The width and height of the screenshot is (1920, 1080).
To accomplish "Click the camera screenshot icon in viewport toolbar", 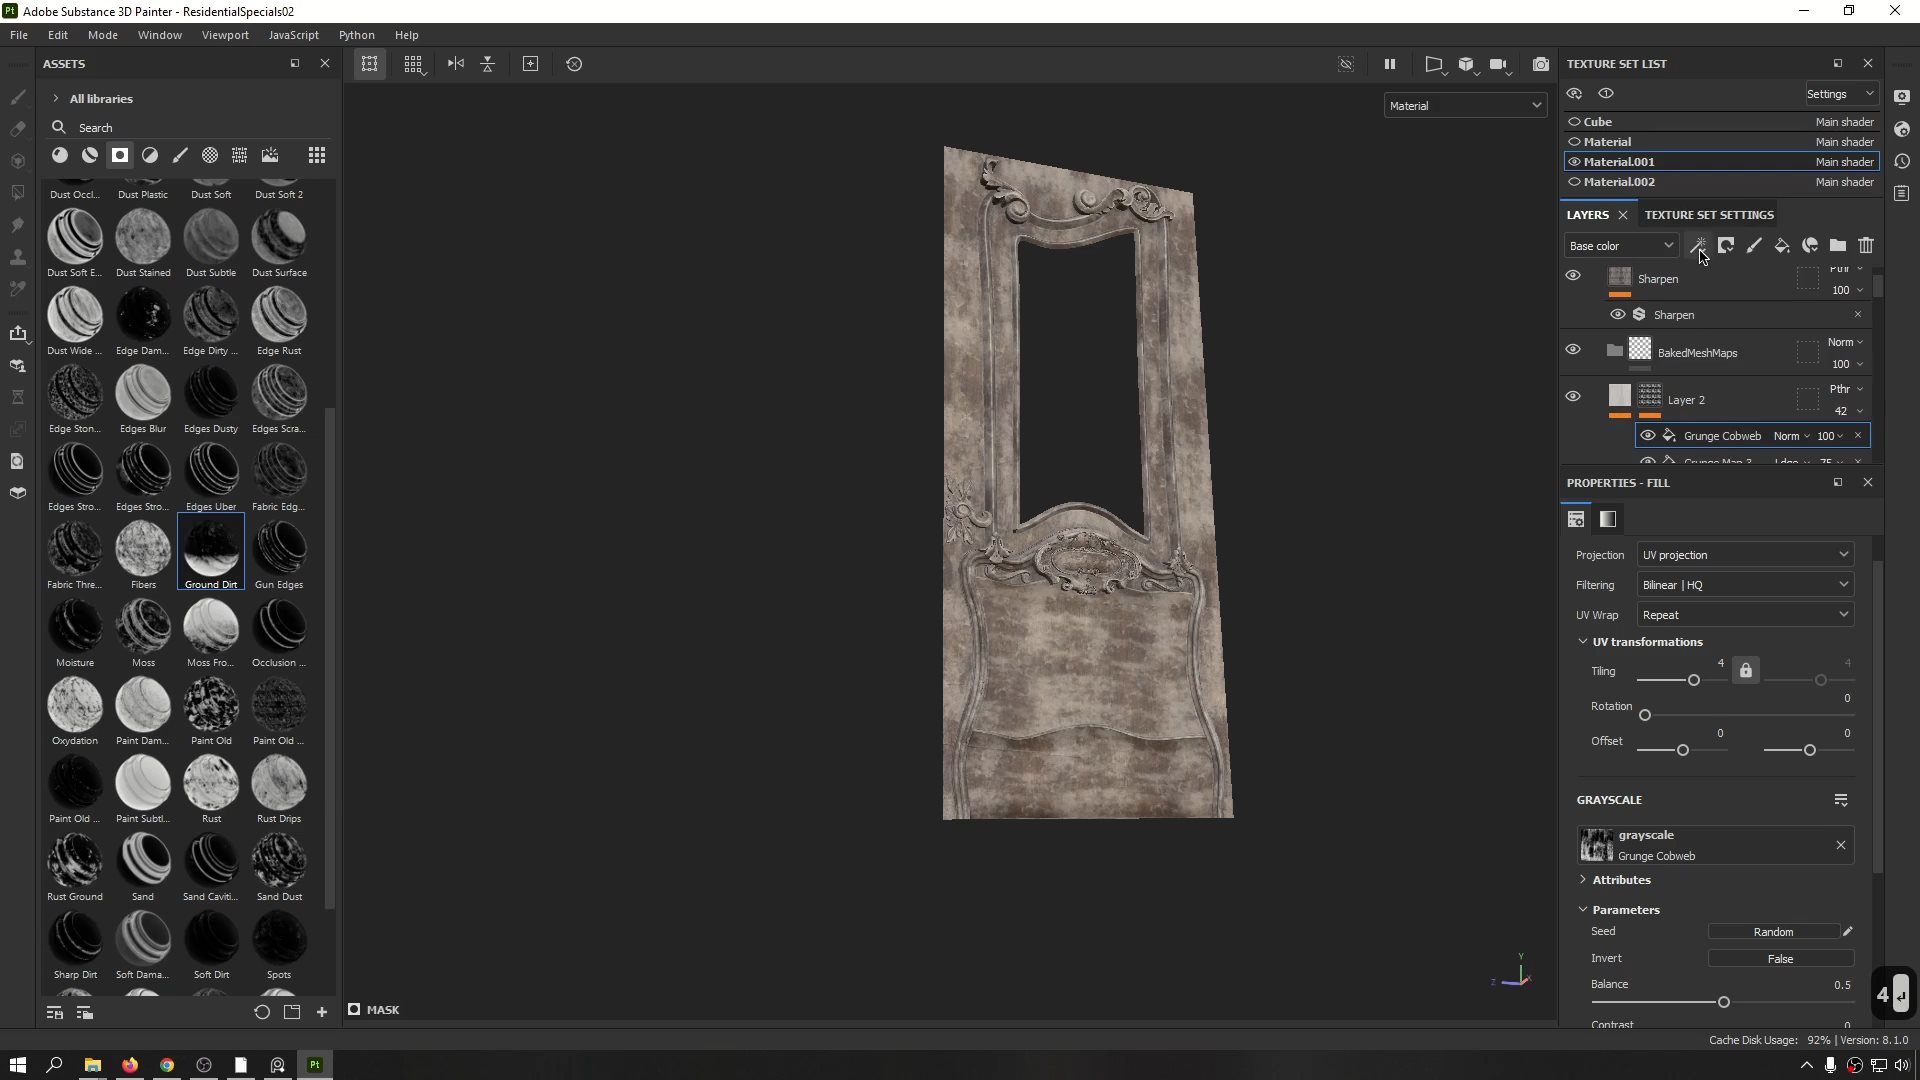I will pos(1541,64).
